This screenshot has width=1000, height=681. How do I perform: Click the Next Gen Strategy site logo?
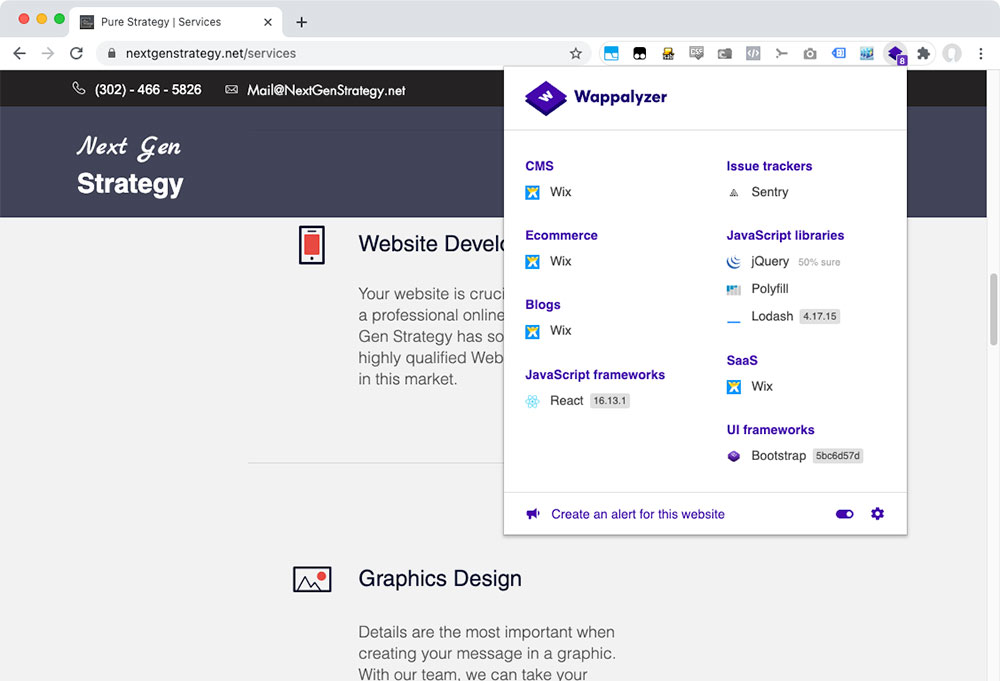pyautogui.click(x=129, y=165)
